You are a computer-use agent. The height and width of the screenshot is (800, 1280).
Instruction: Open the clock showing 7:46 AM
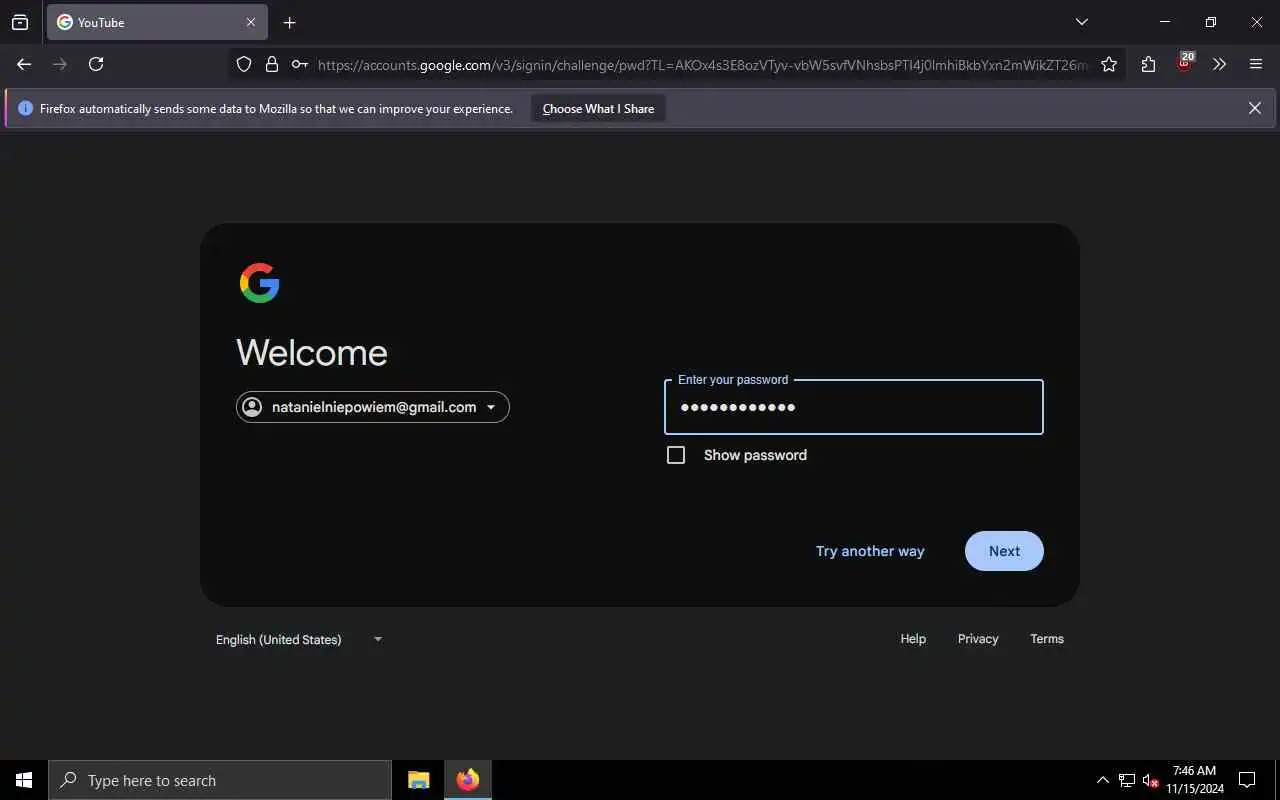click(1194, 780)
